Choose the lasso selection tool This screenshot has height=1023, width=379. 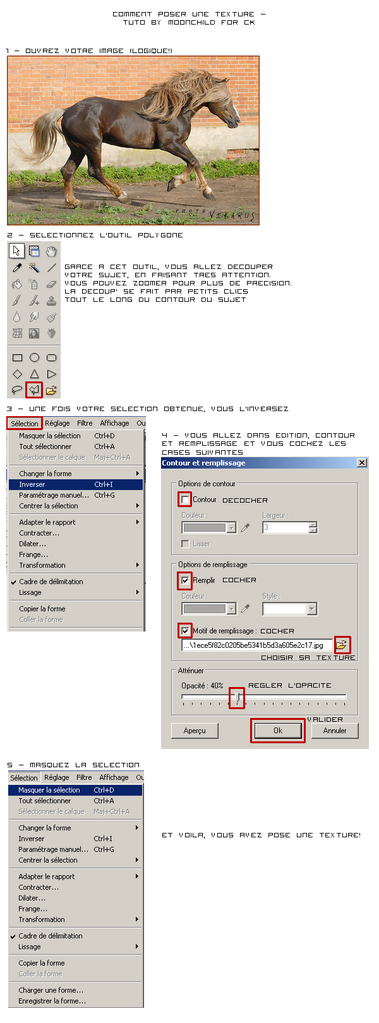(x=17, y=390)
